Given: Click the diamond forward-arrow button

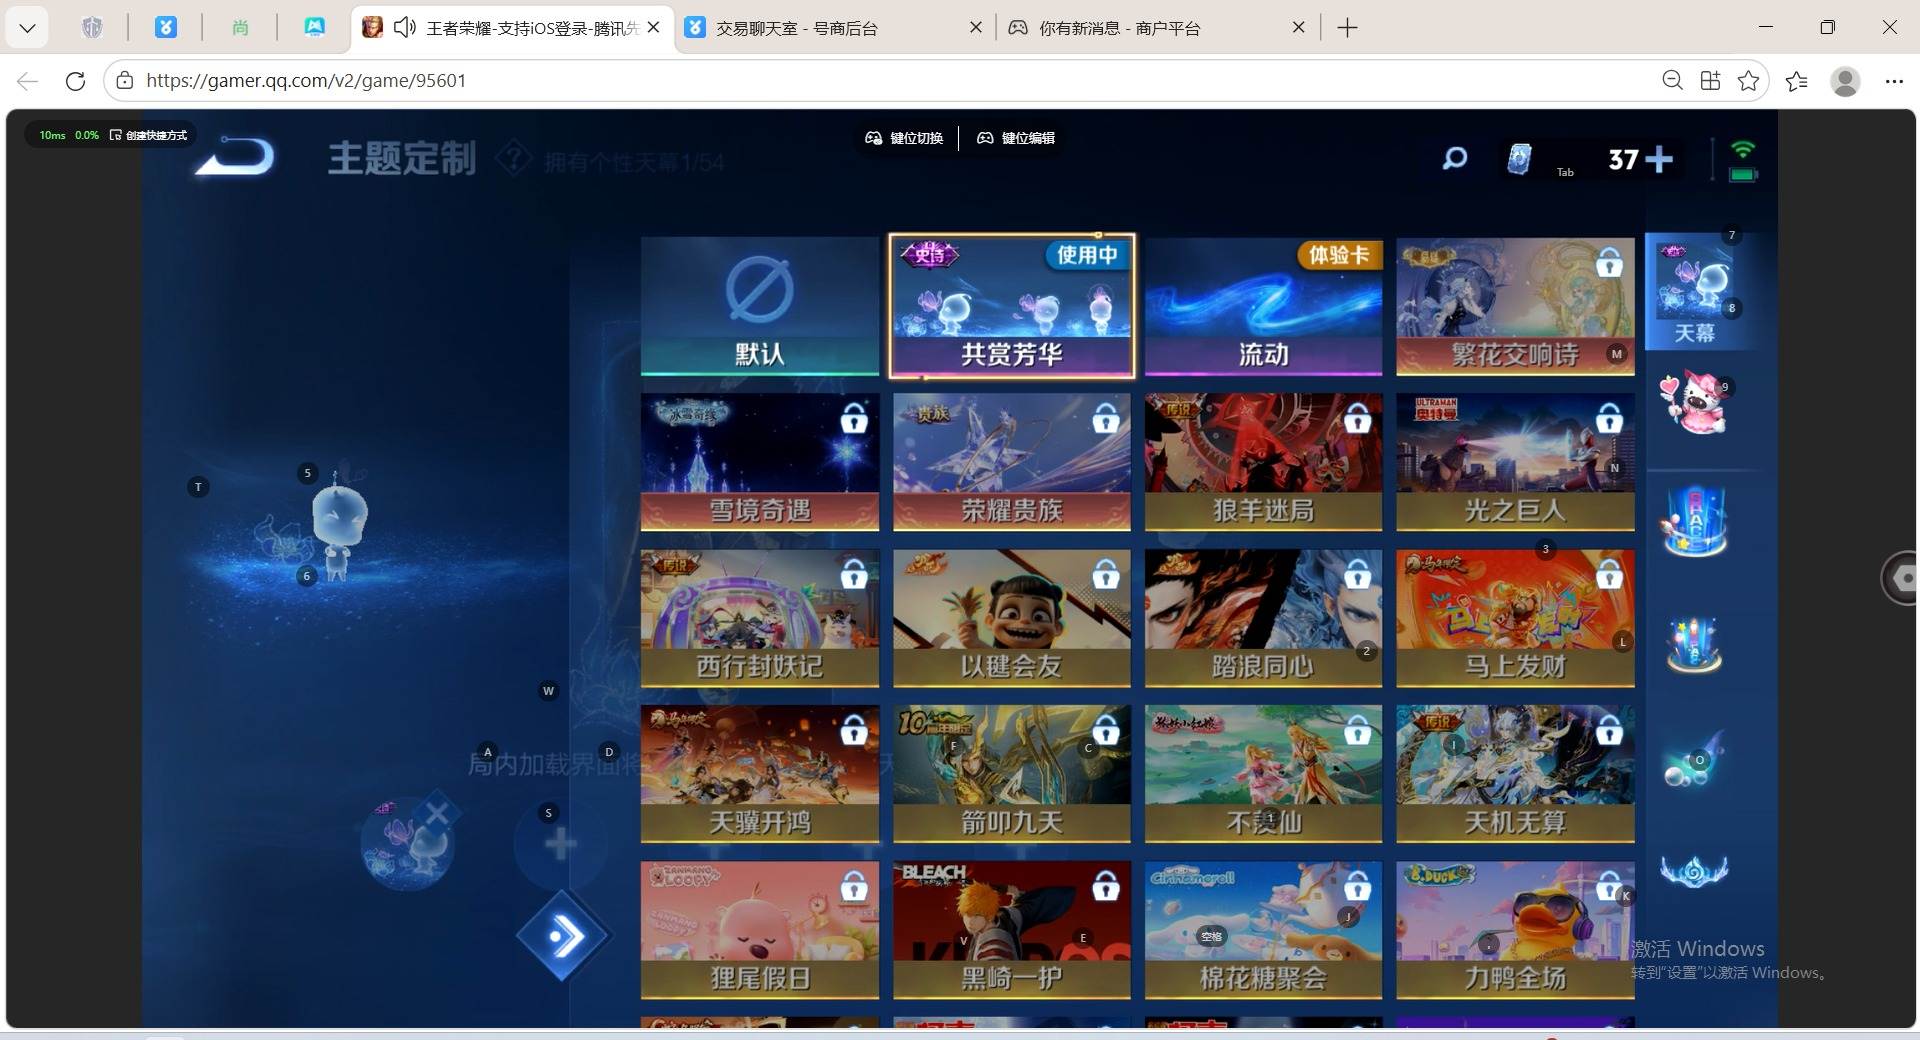Looking at the screenshot, I should coord(564,937).
